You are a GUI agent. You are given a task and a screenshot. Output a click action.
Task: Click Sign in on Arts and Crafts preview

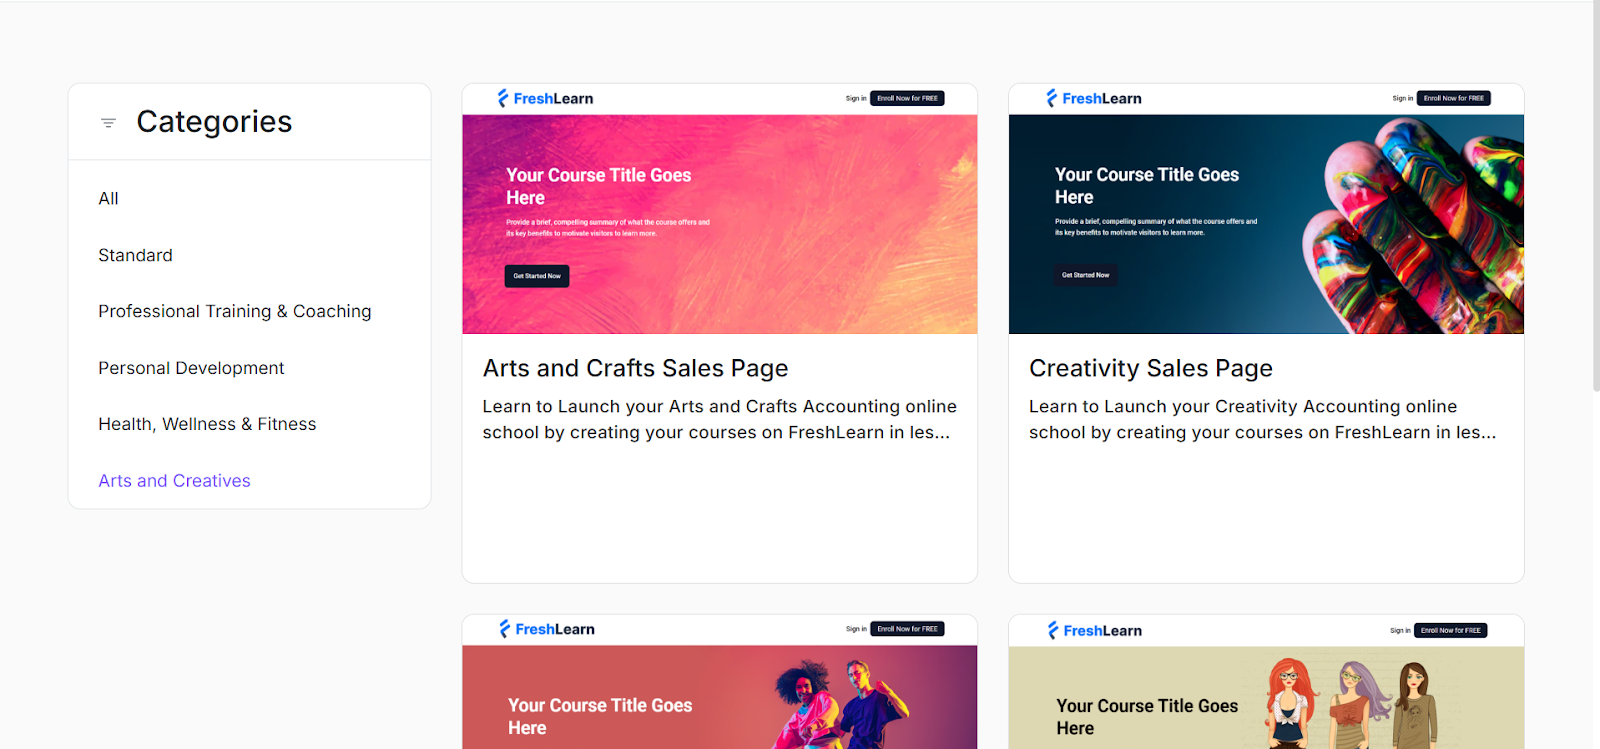(x=856, y=98)
